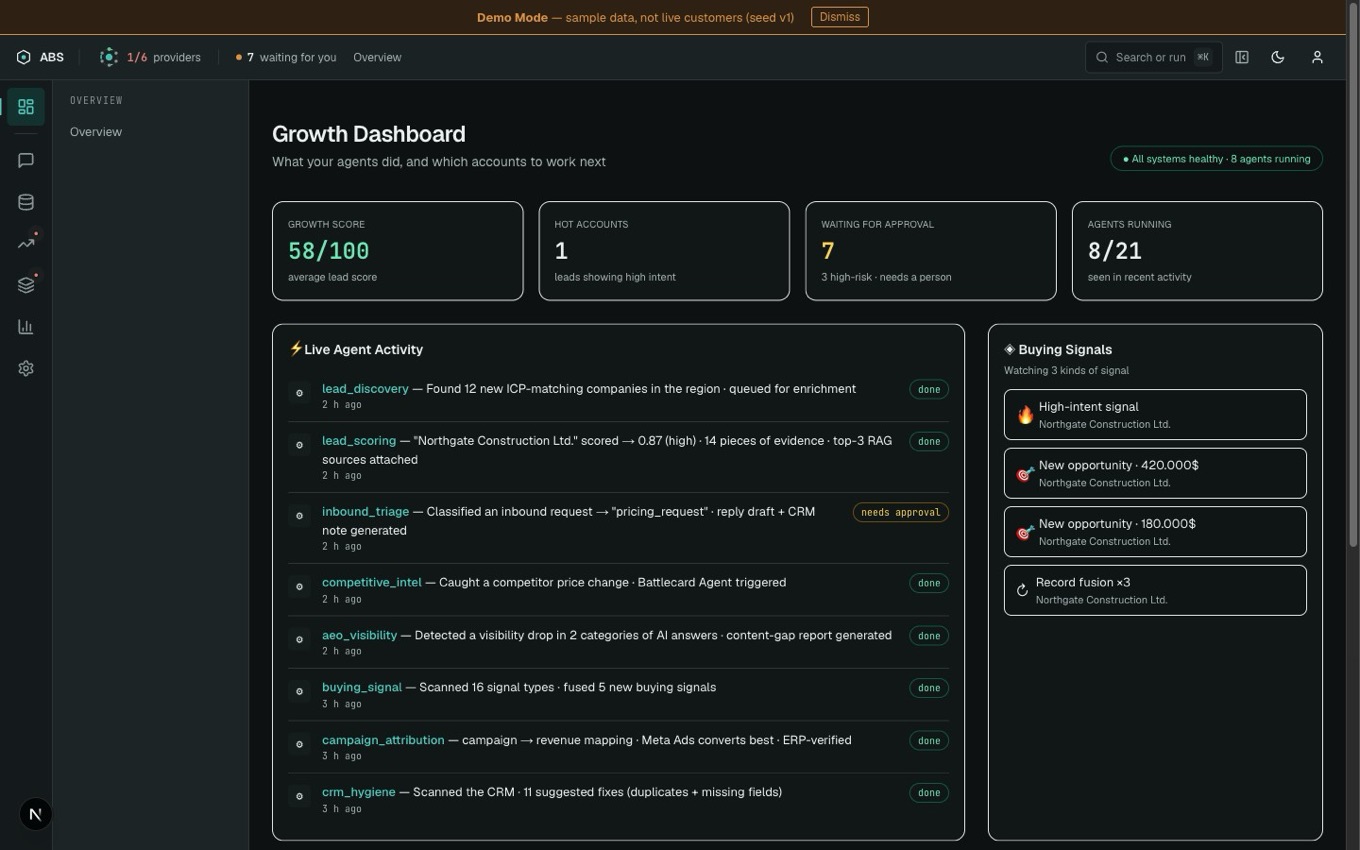Open the New opportunity 420.000$ card
The width and height of the screenshot is (1360, 850).
(1155, 473)
